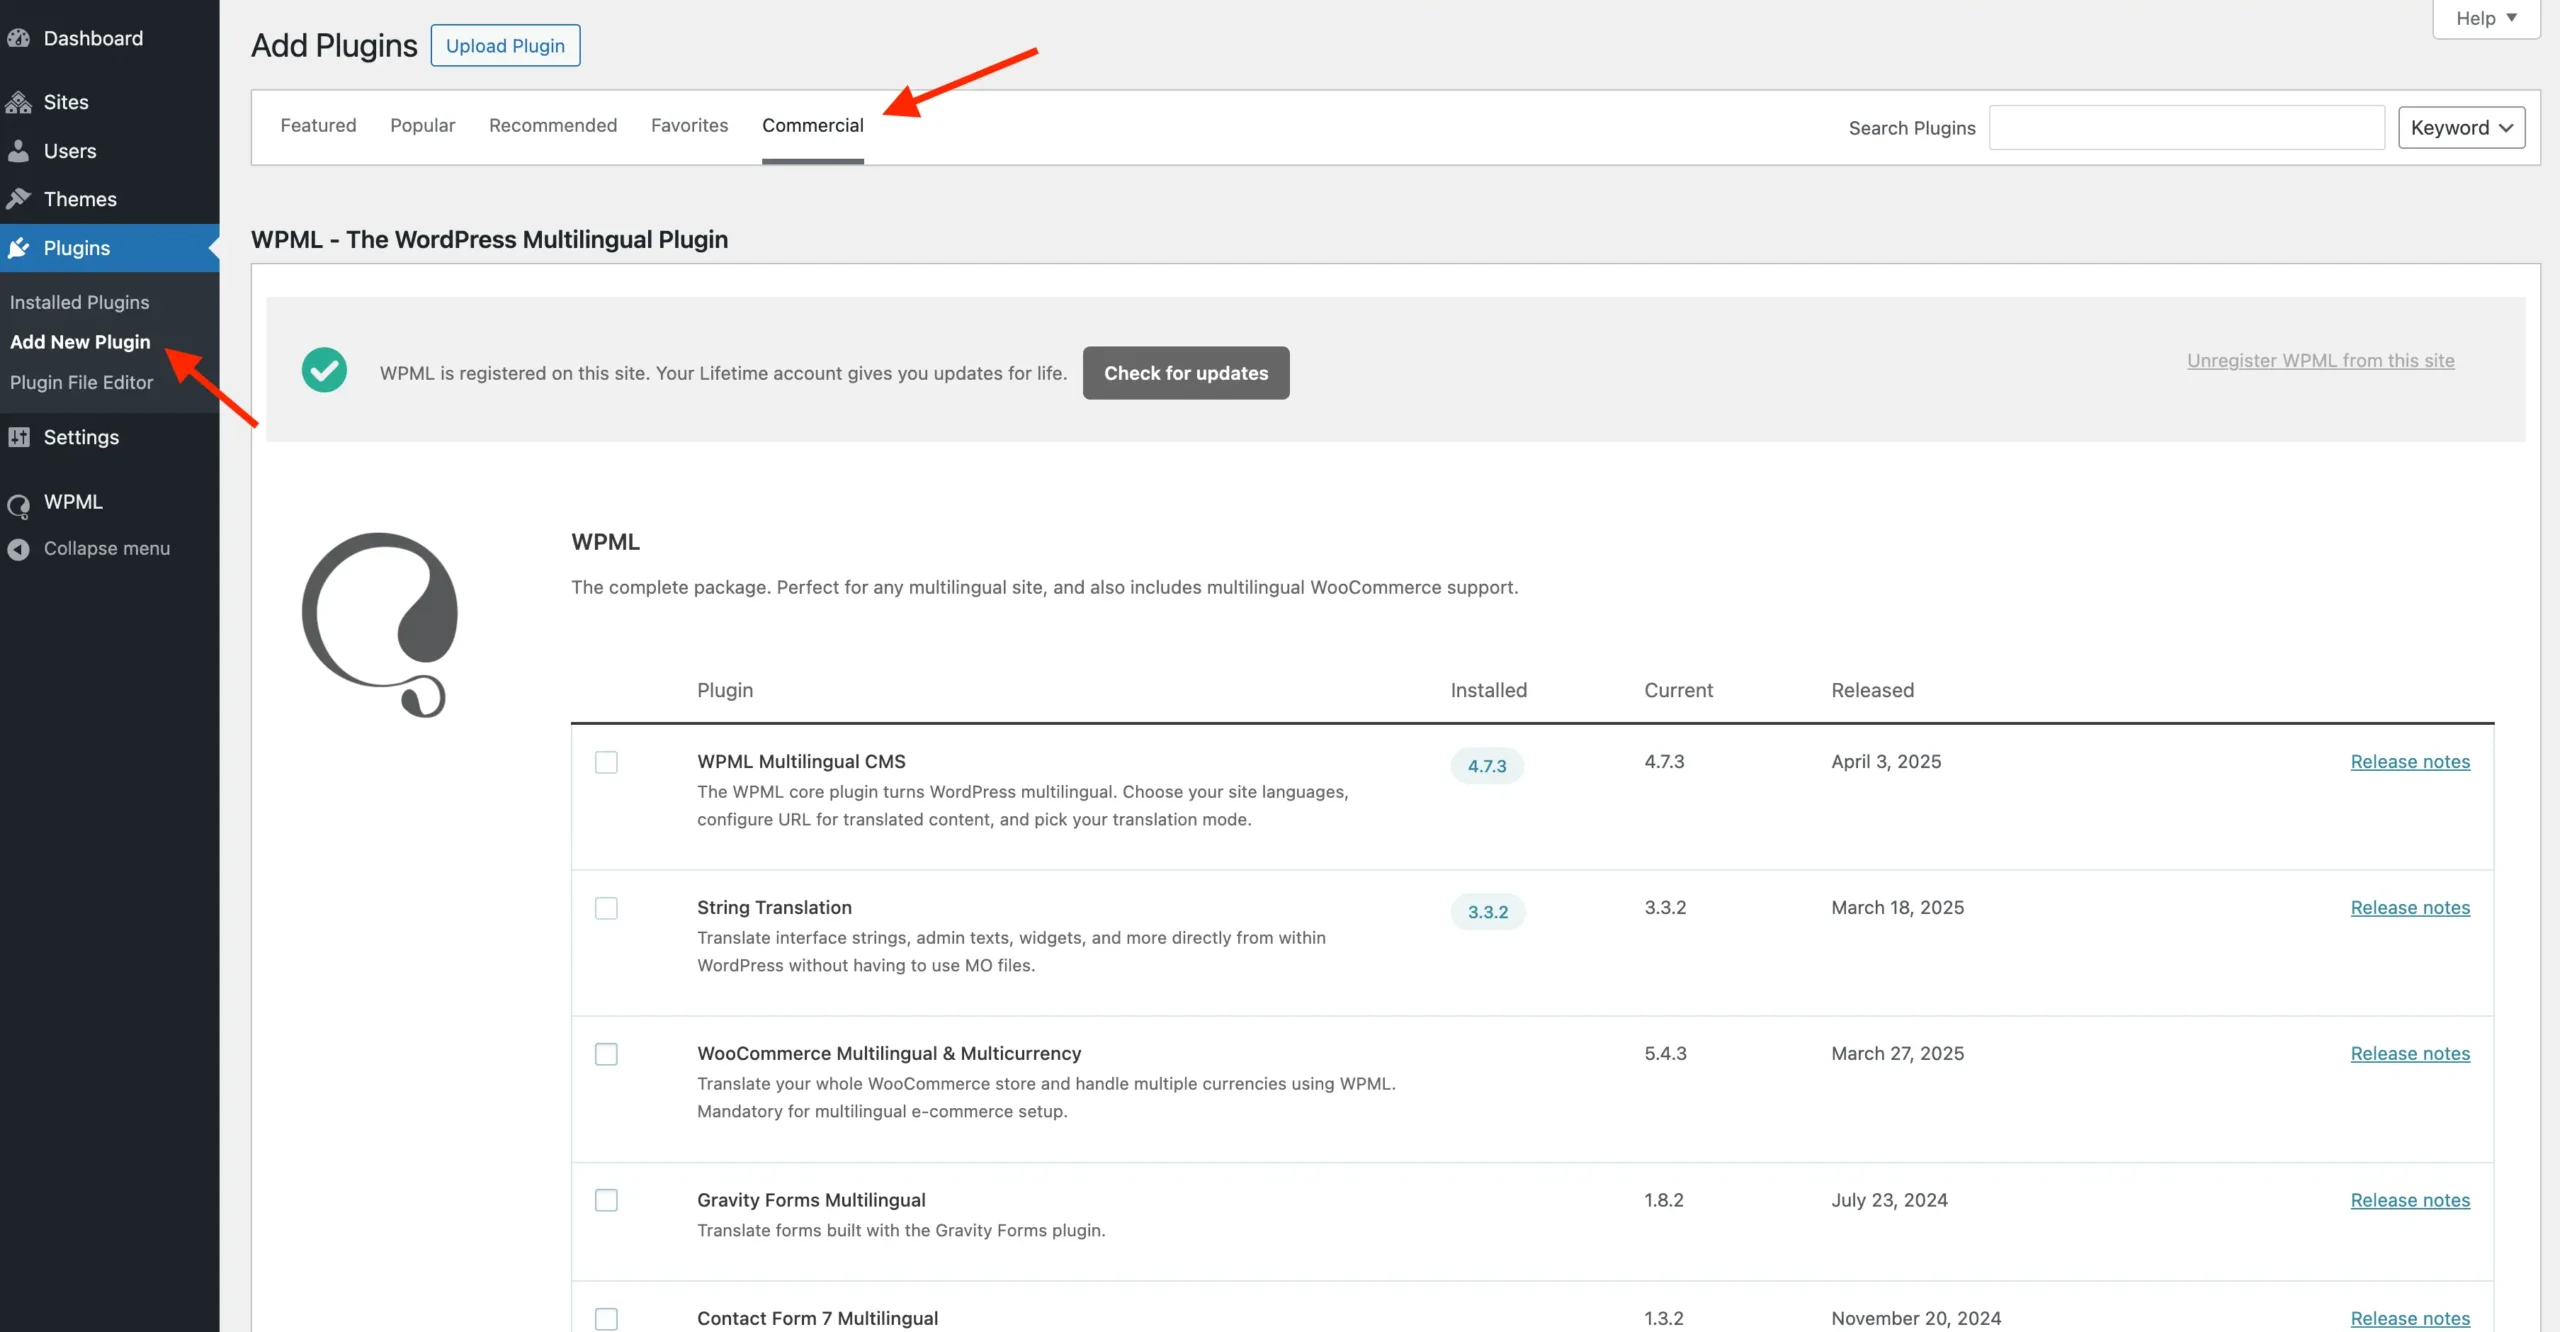Click the Themes paintbrush icon
The width and height of the screenshot is (2560, 1332).
18,199
